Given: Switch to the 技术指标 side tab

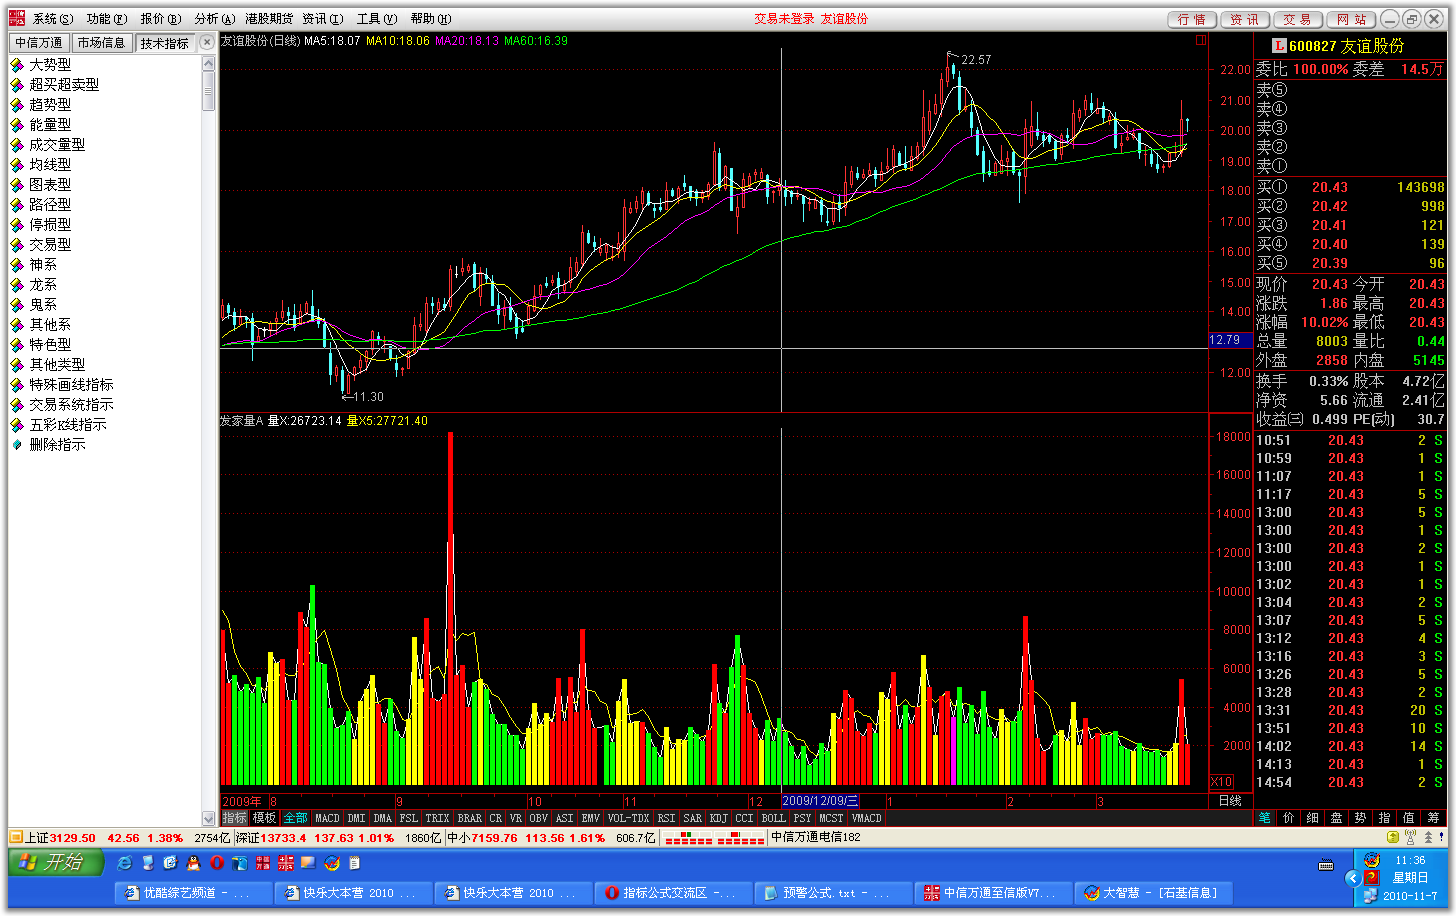Looking at the screenshot, I should coord(165,43).
